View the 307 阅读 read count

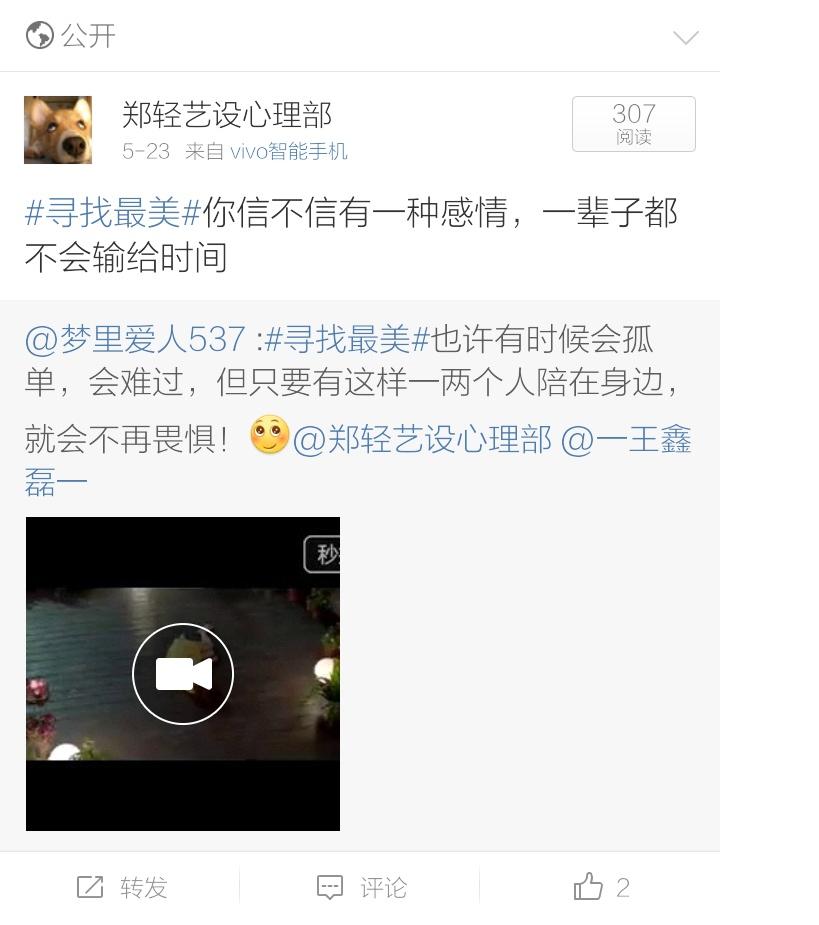pyautogui.click(x=634, y=124)
